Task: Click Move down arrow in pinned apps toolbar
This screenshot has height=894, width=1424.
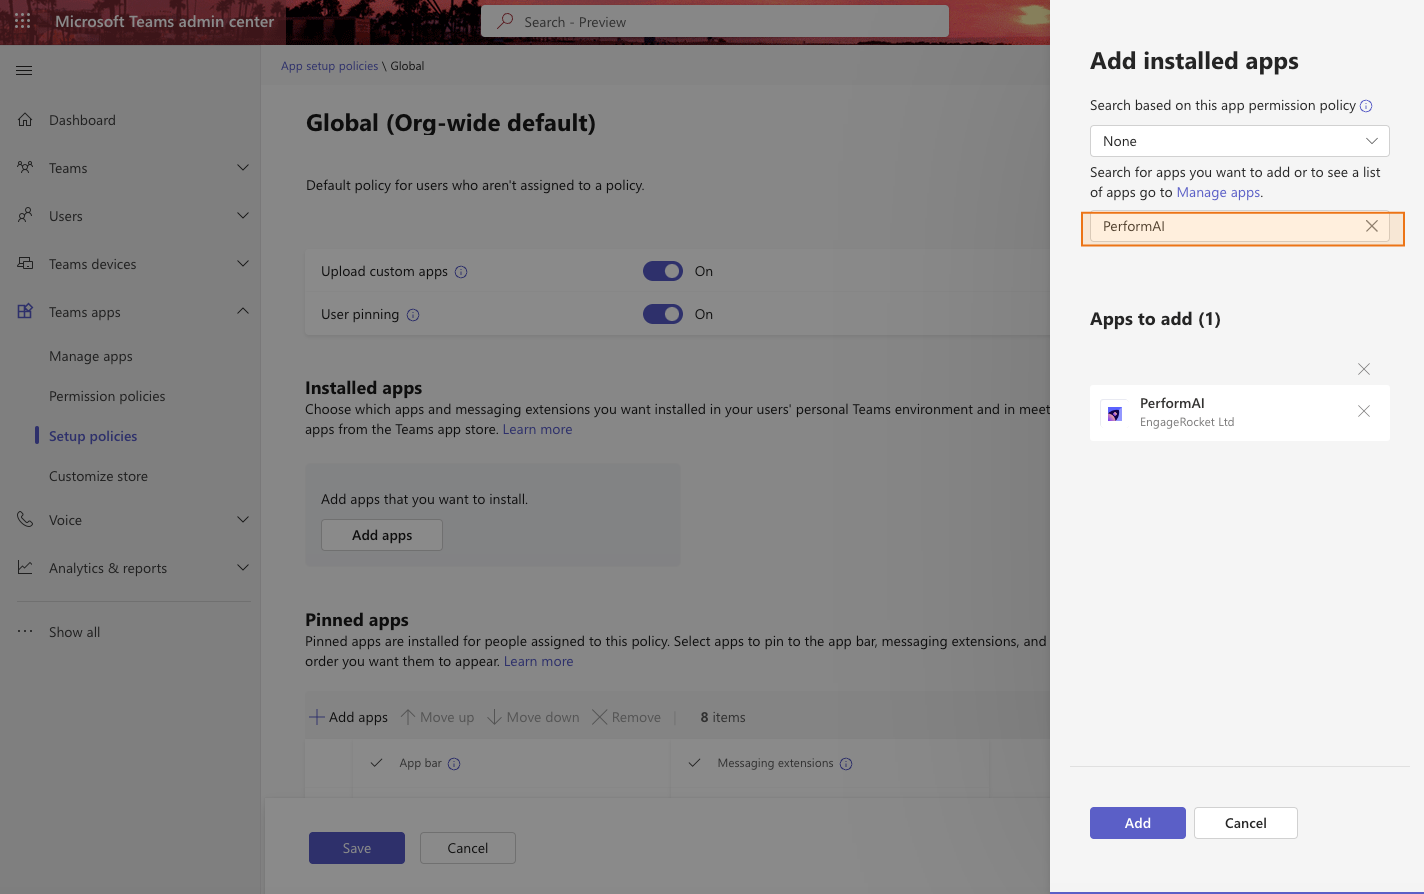Action: pos(533,717)
